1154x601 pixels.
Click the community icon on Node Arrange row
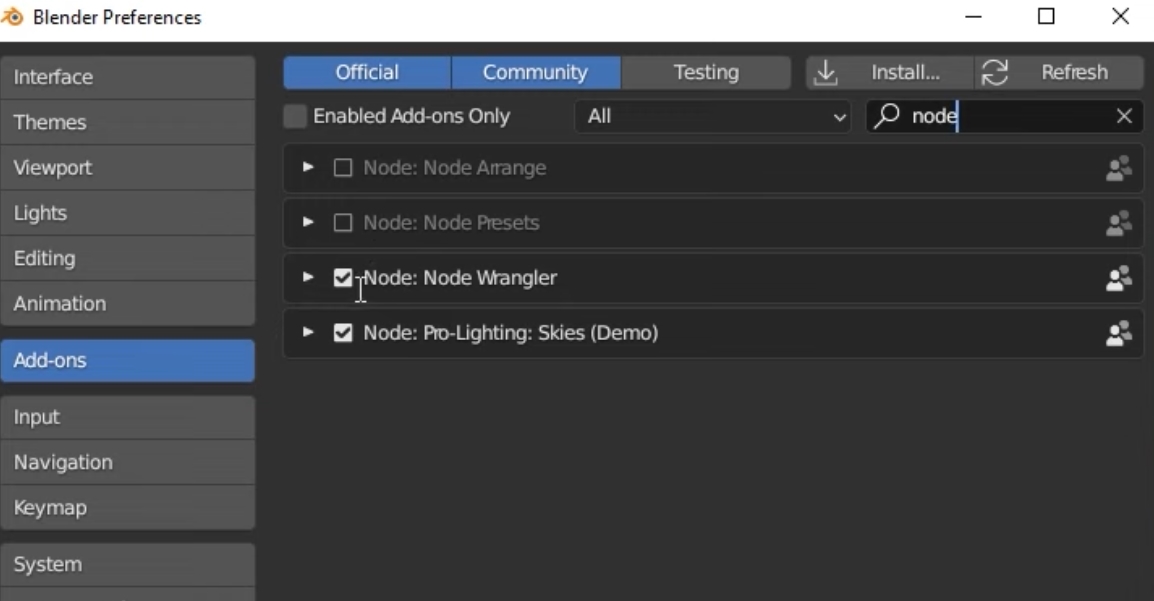click(1118, 168)
